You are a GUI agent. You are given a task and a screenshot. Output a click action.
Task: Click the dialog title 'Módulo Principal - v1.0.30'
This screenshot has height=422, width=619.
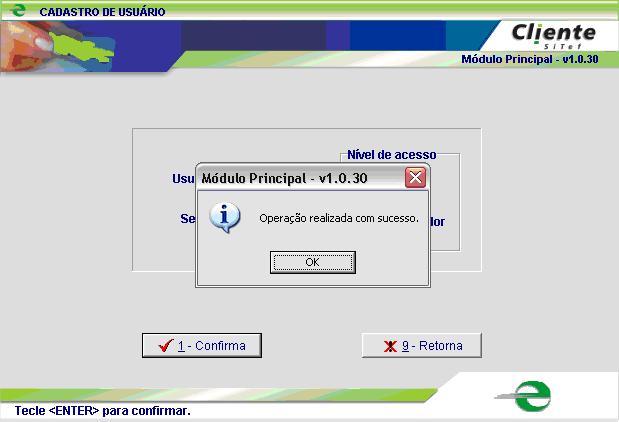285,178
